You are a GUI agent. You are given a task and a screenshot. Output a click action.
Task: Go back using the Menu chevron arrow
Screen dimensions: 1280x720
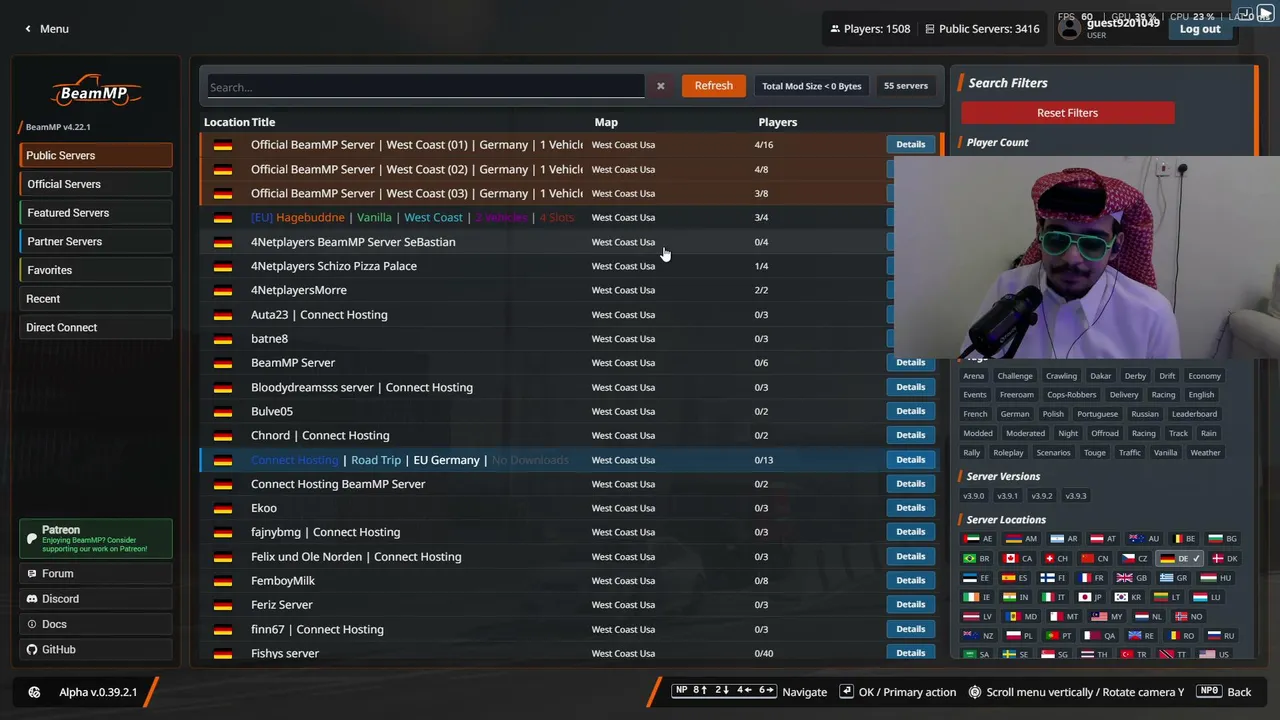28,29
